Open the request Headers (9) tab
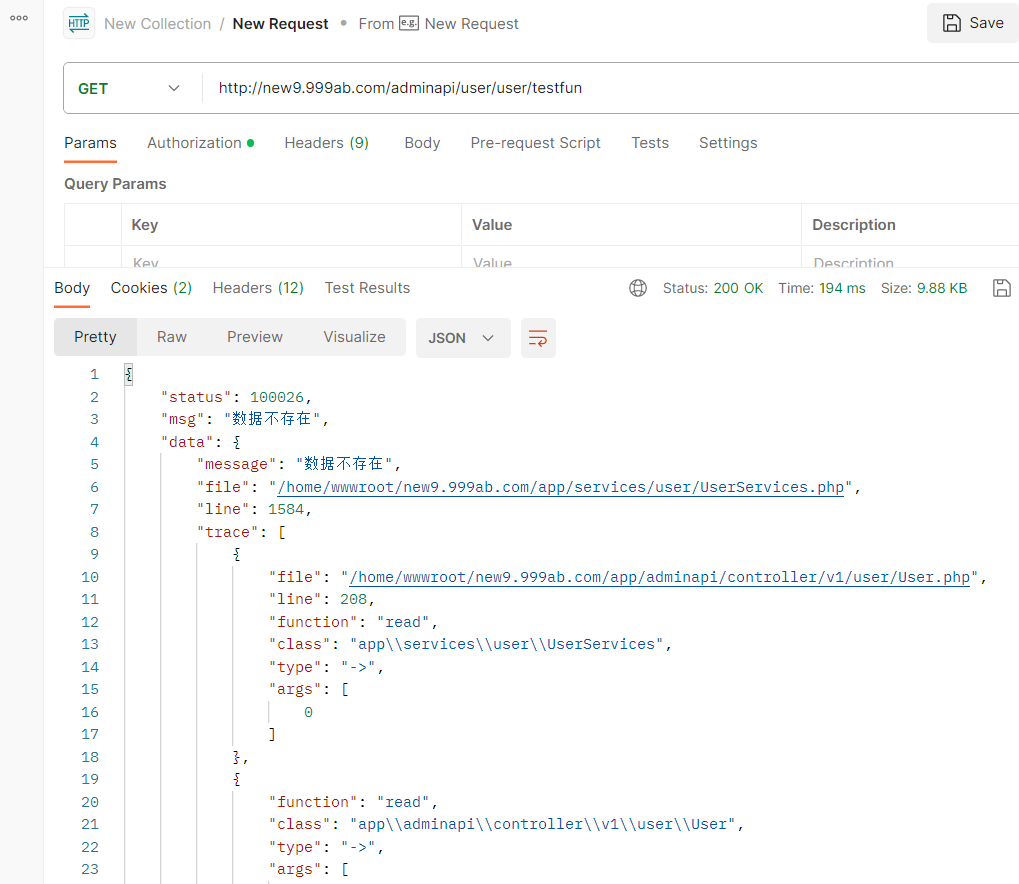This screenshot has width=1019, height=884. pyautogui.click(x=326, y=143)
